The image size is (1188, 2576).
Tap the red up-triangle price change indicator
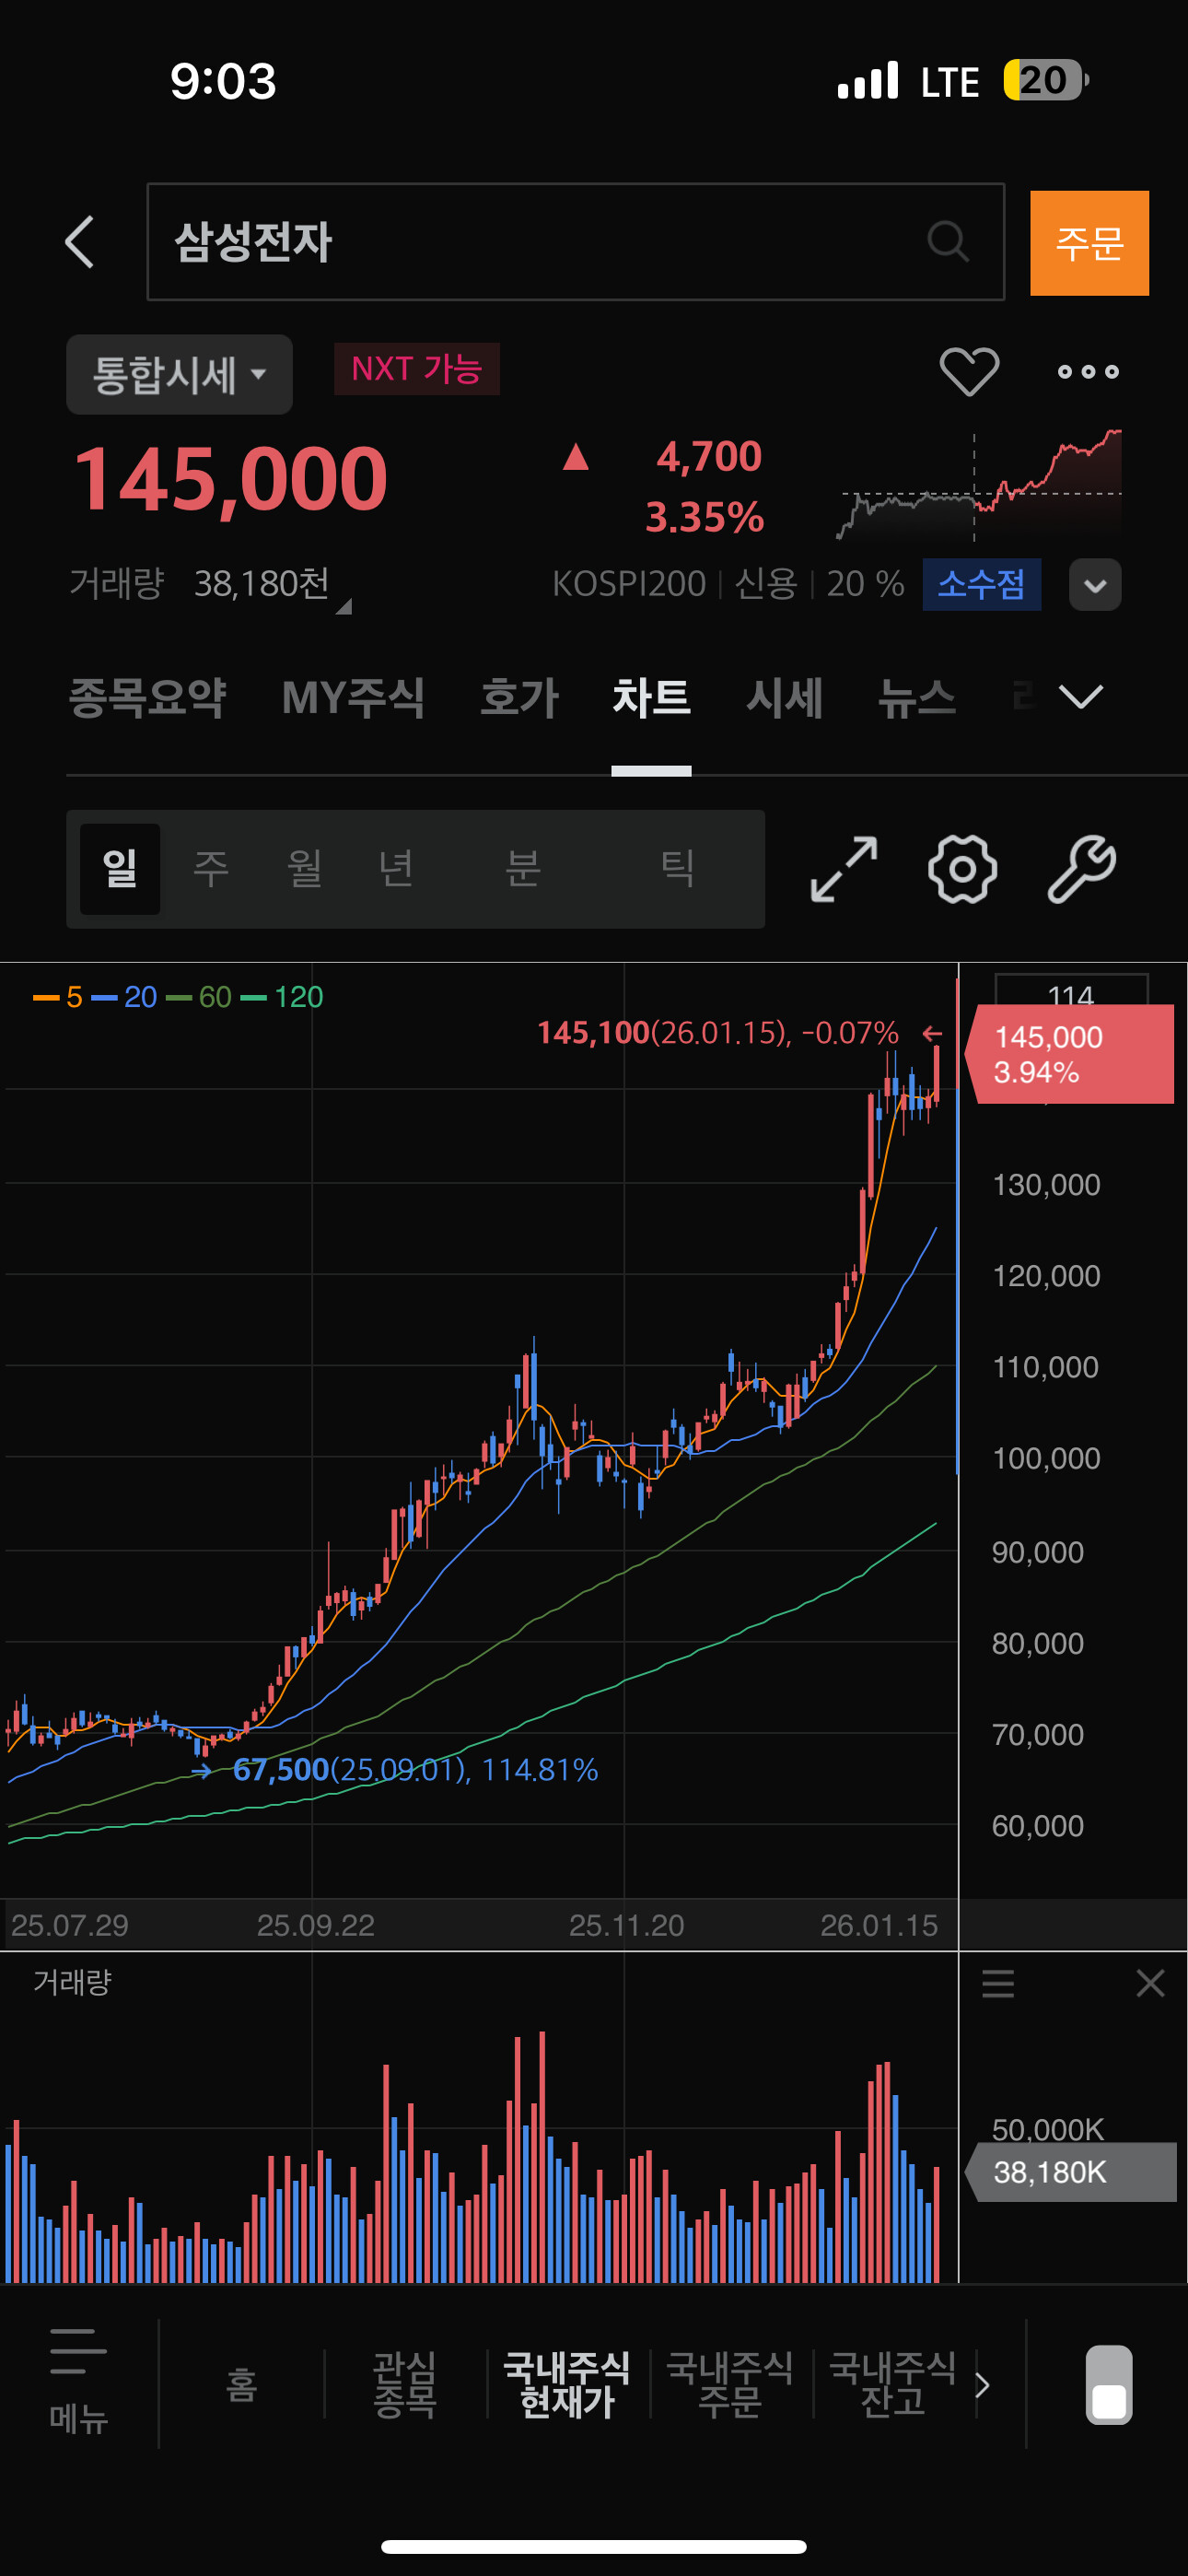tap(575, 457)
